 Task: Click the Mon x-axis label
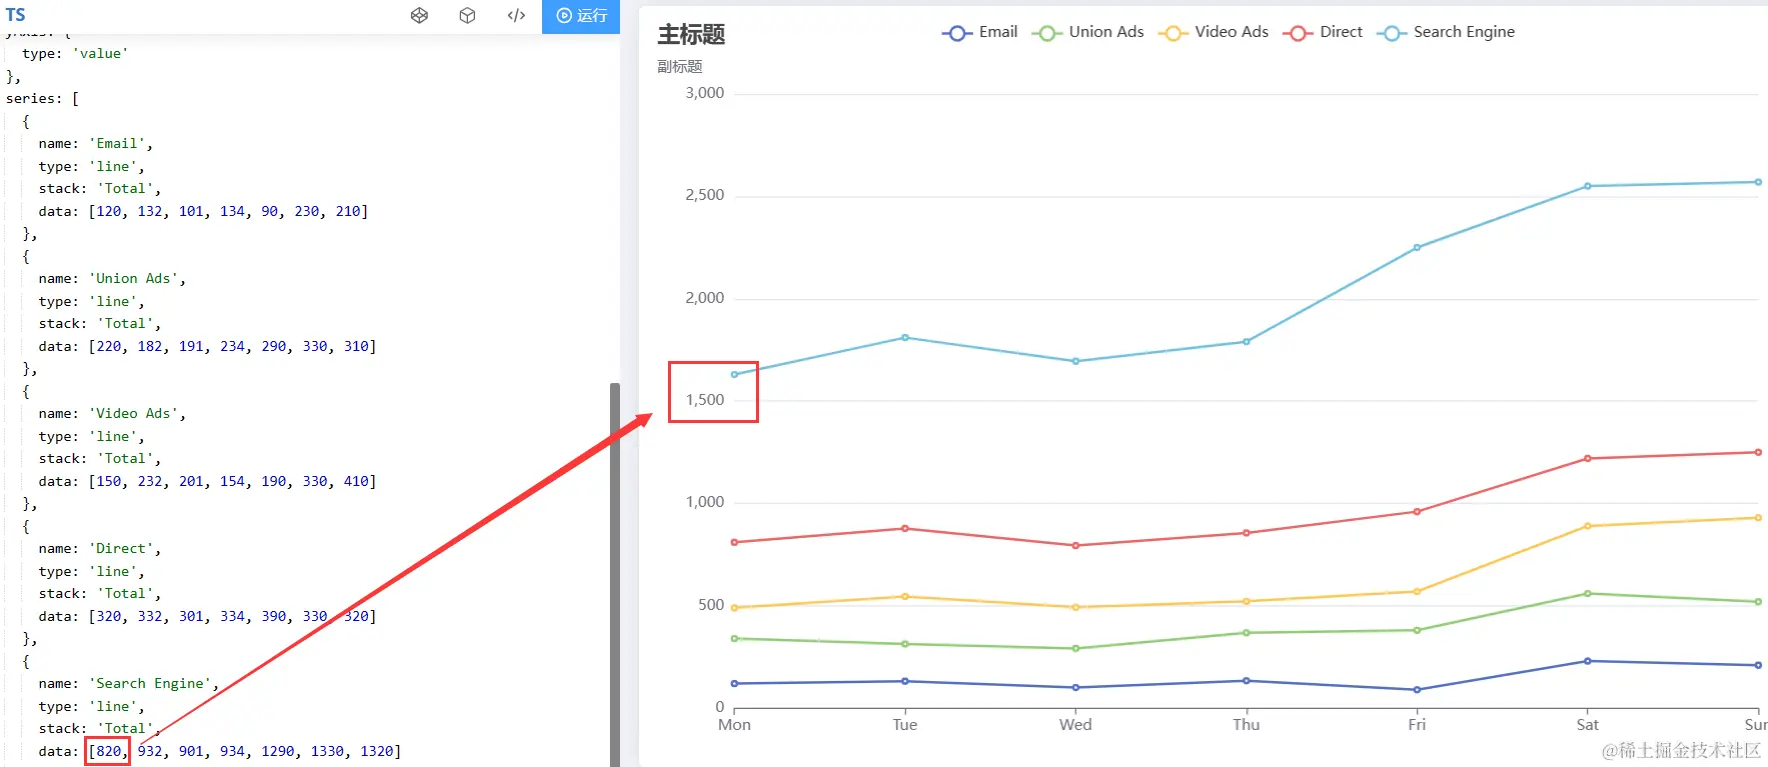[x=734, y=725]
